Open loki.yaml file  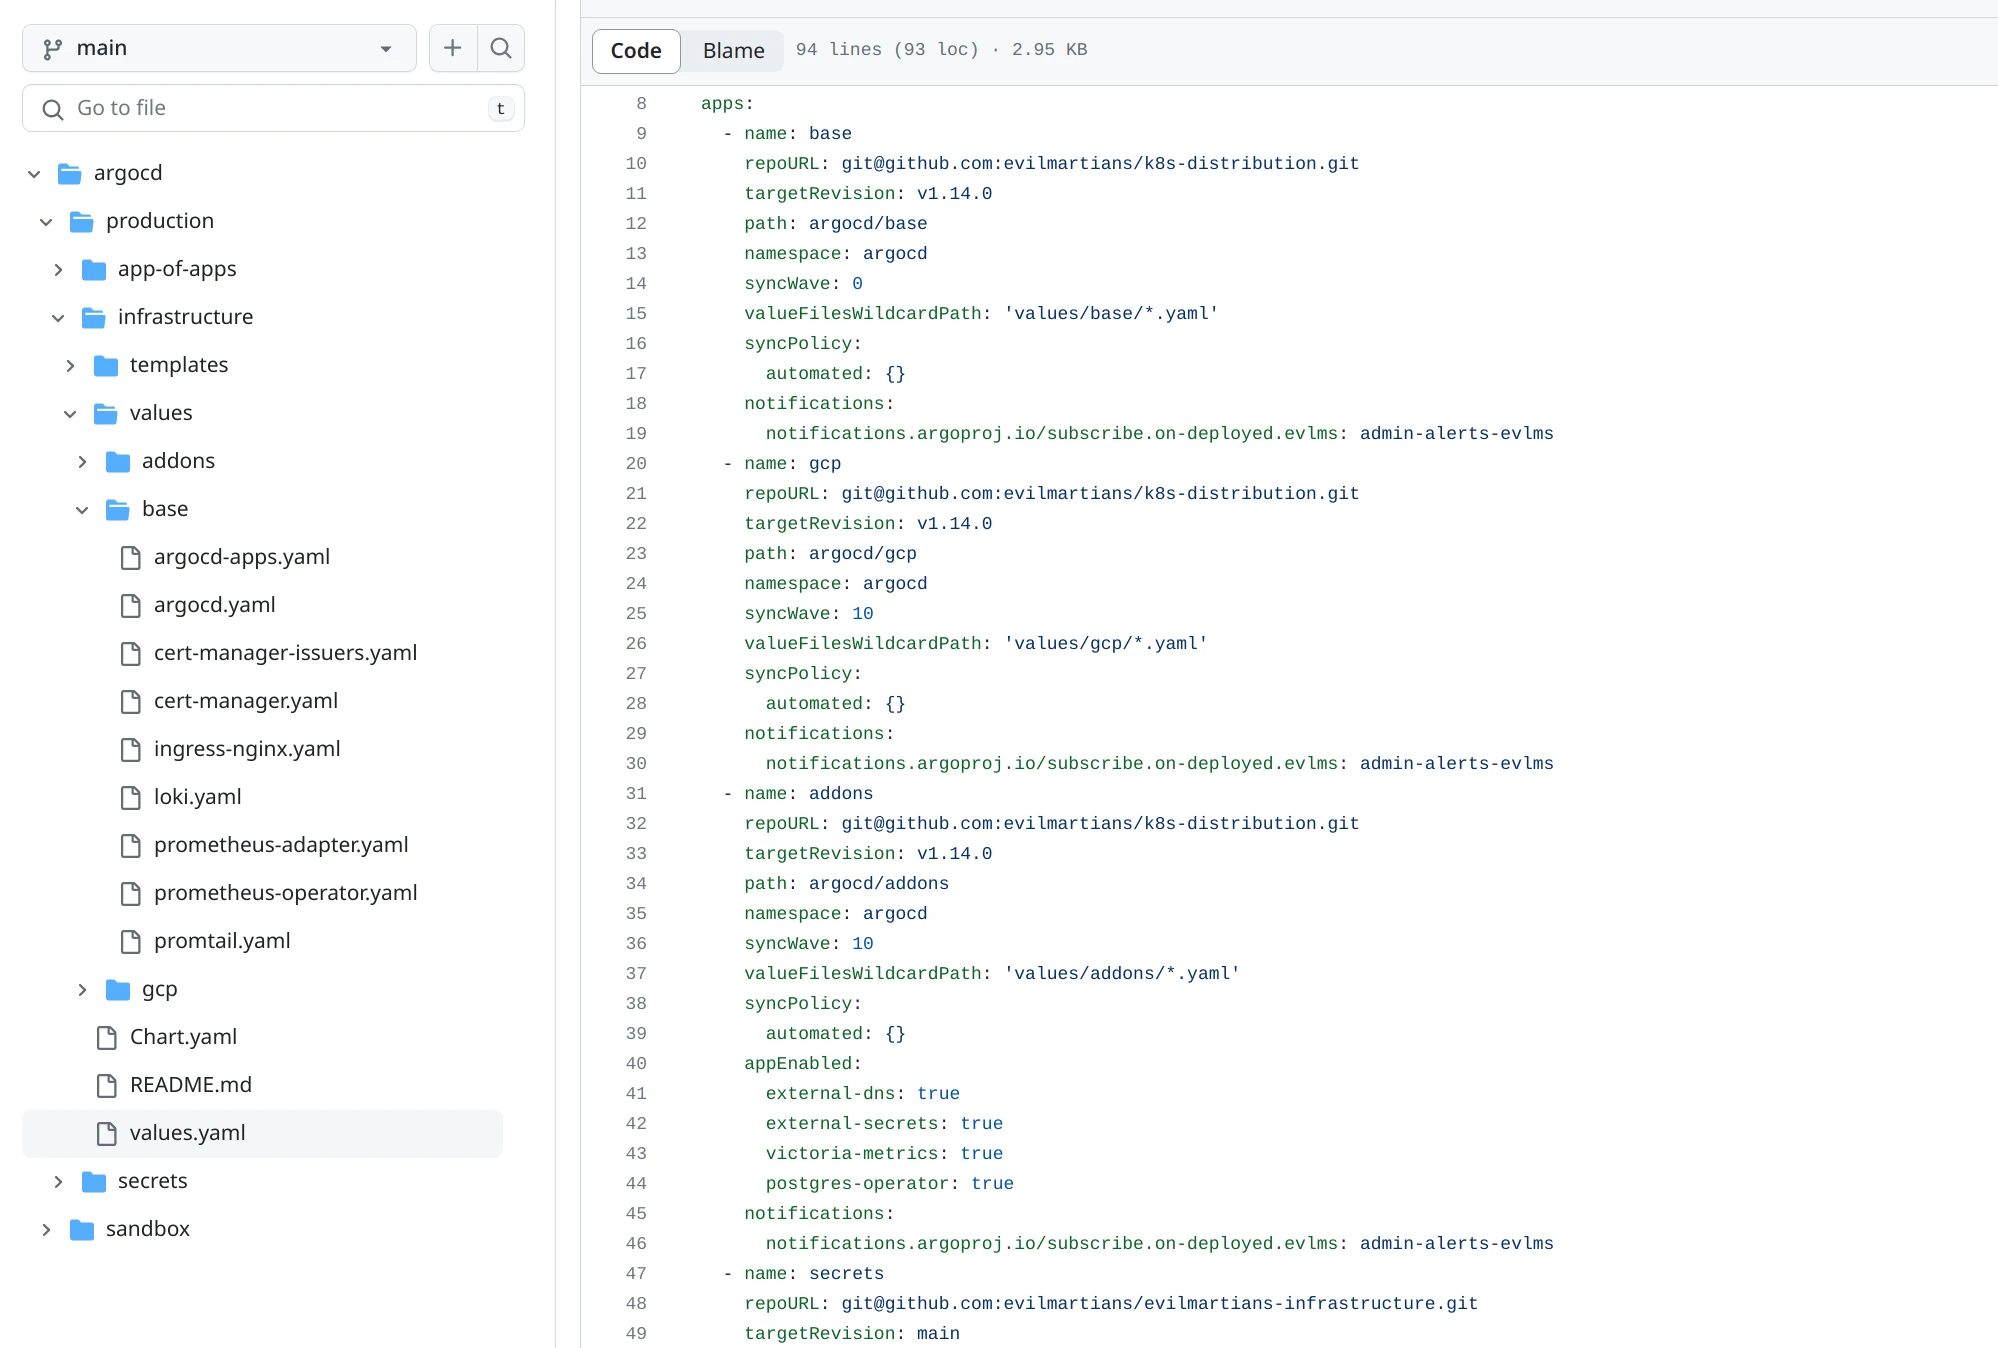click(x=198, y=797)
